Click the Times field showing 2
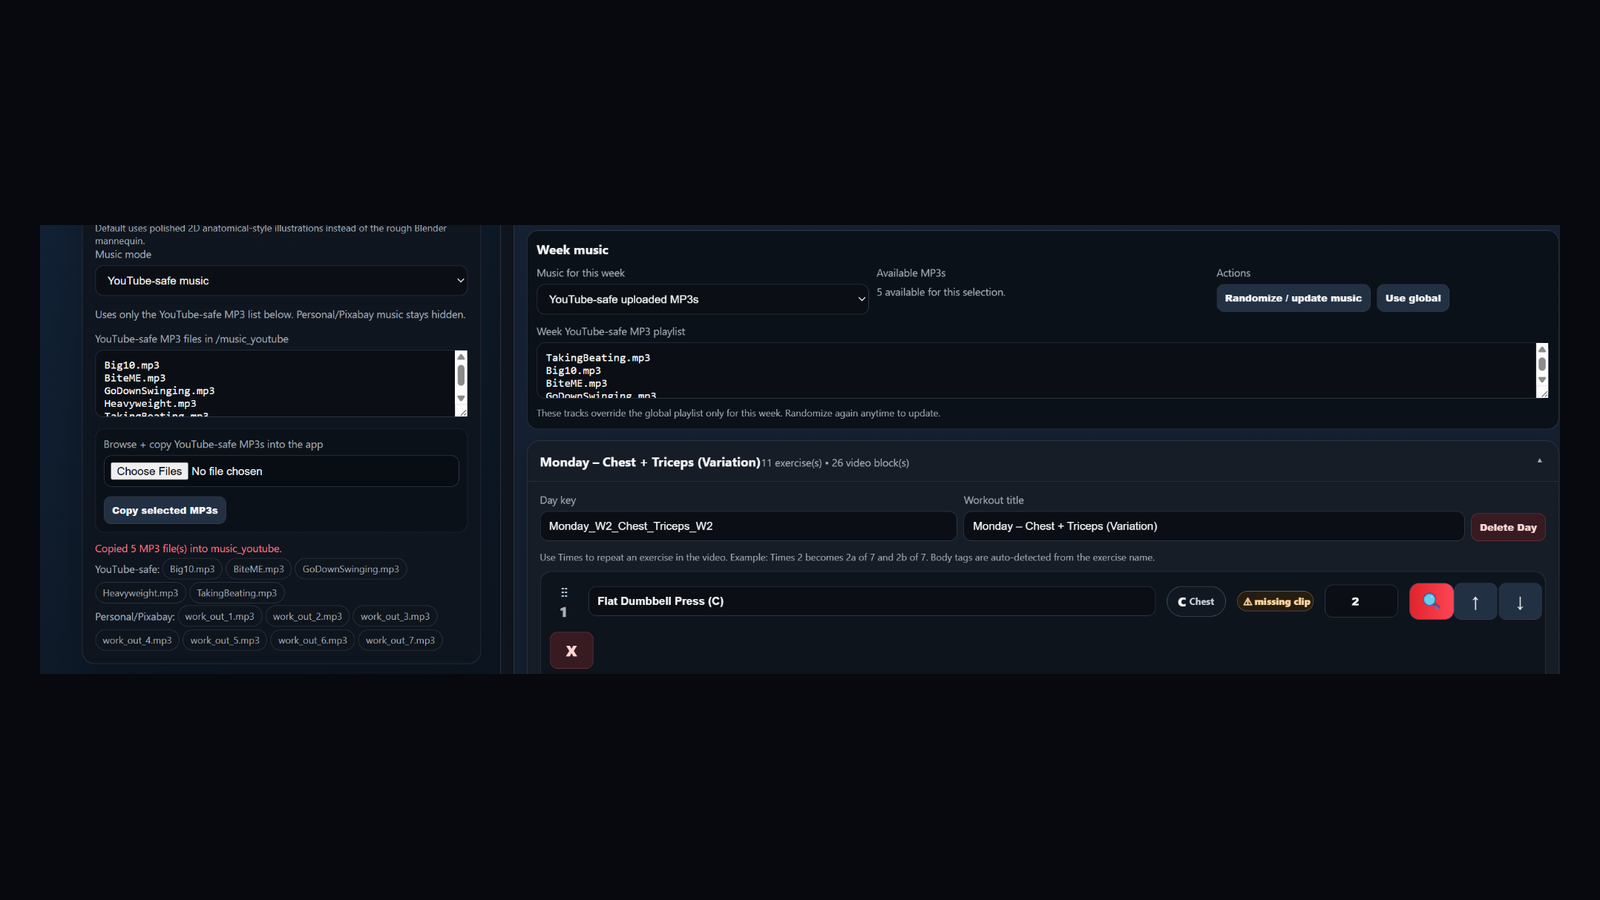The width and height of the screenshot is (1600, 900). (x=1361, y=601)
